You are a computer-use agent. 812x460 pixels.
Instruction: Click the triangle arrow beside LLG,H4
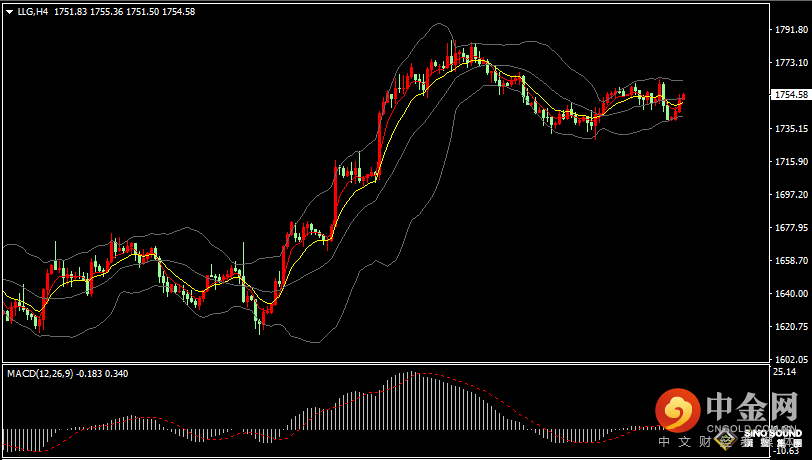click(9, 12)
